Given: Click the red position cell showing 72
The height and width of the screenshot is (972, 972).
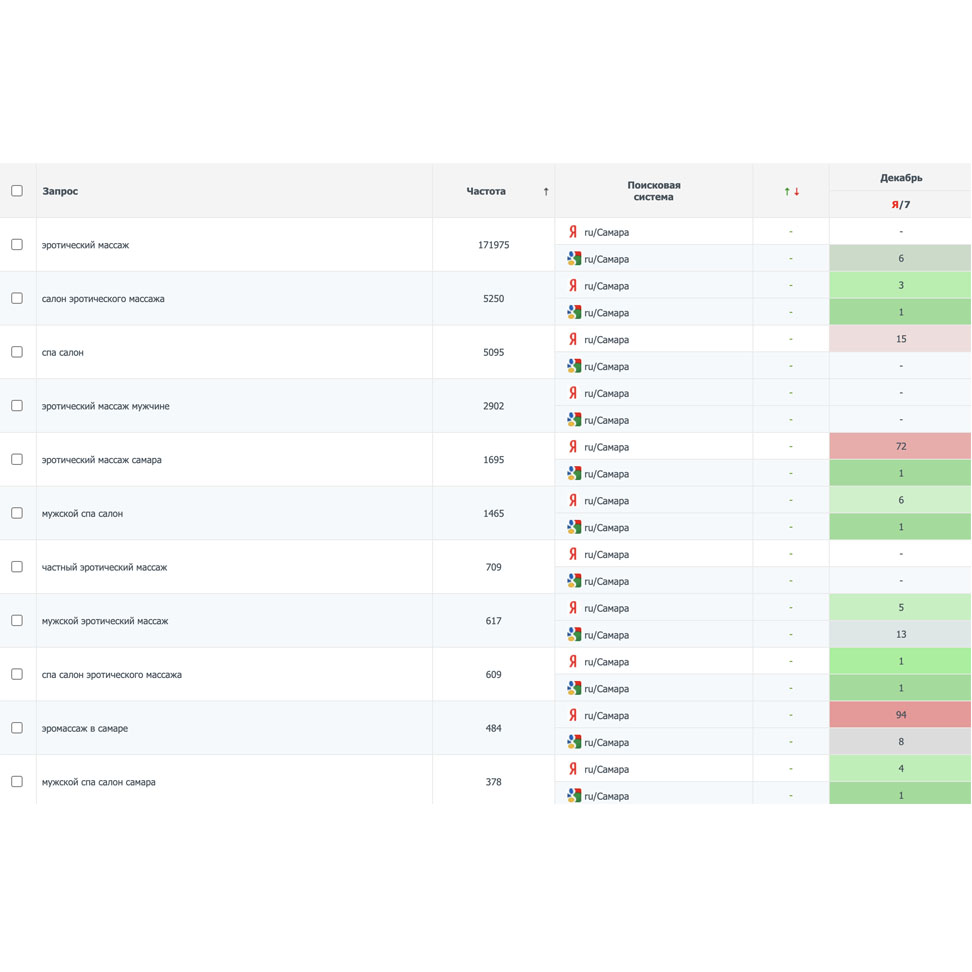Looking at the screenshot, I should click(900, 446).
